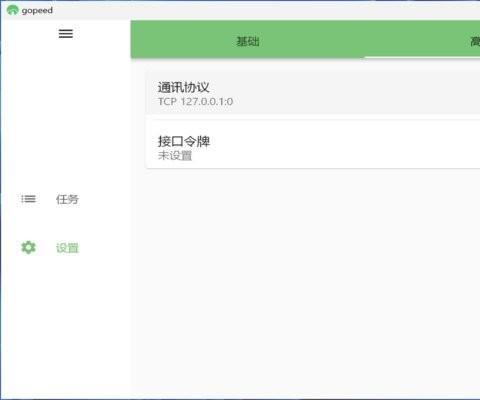Click the 任务 list icon in sidebar

28,199
